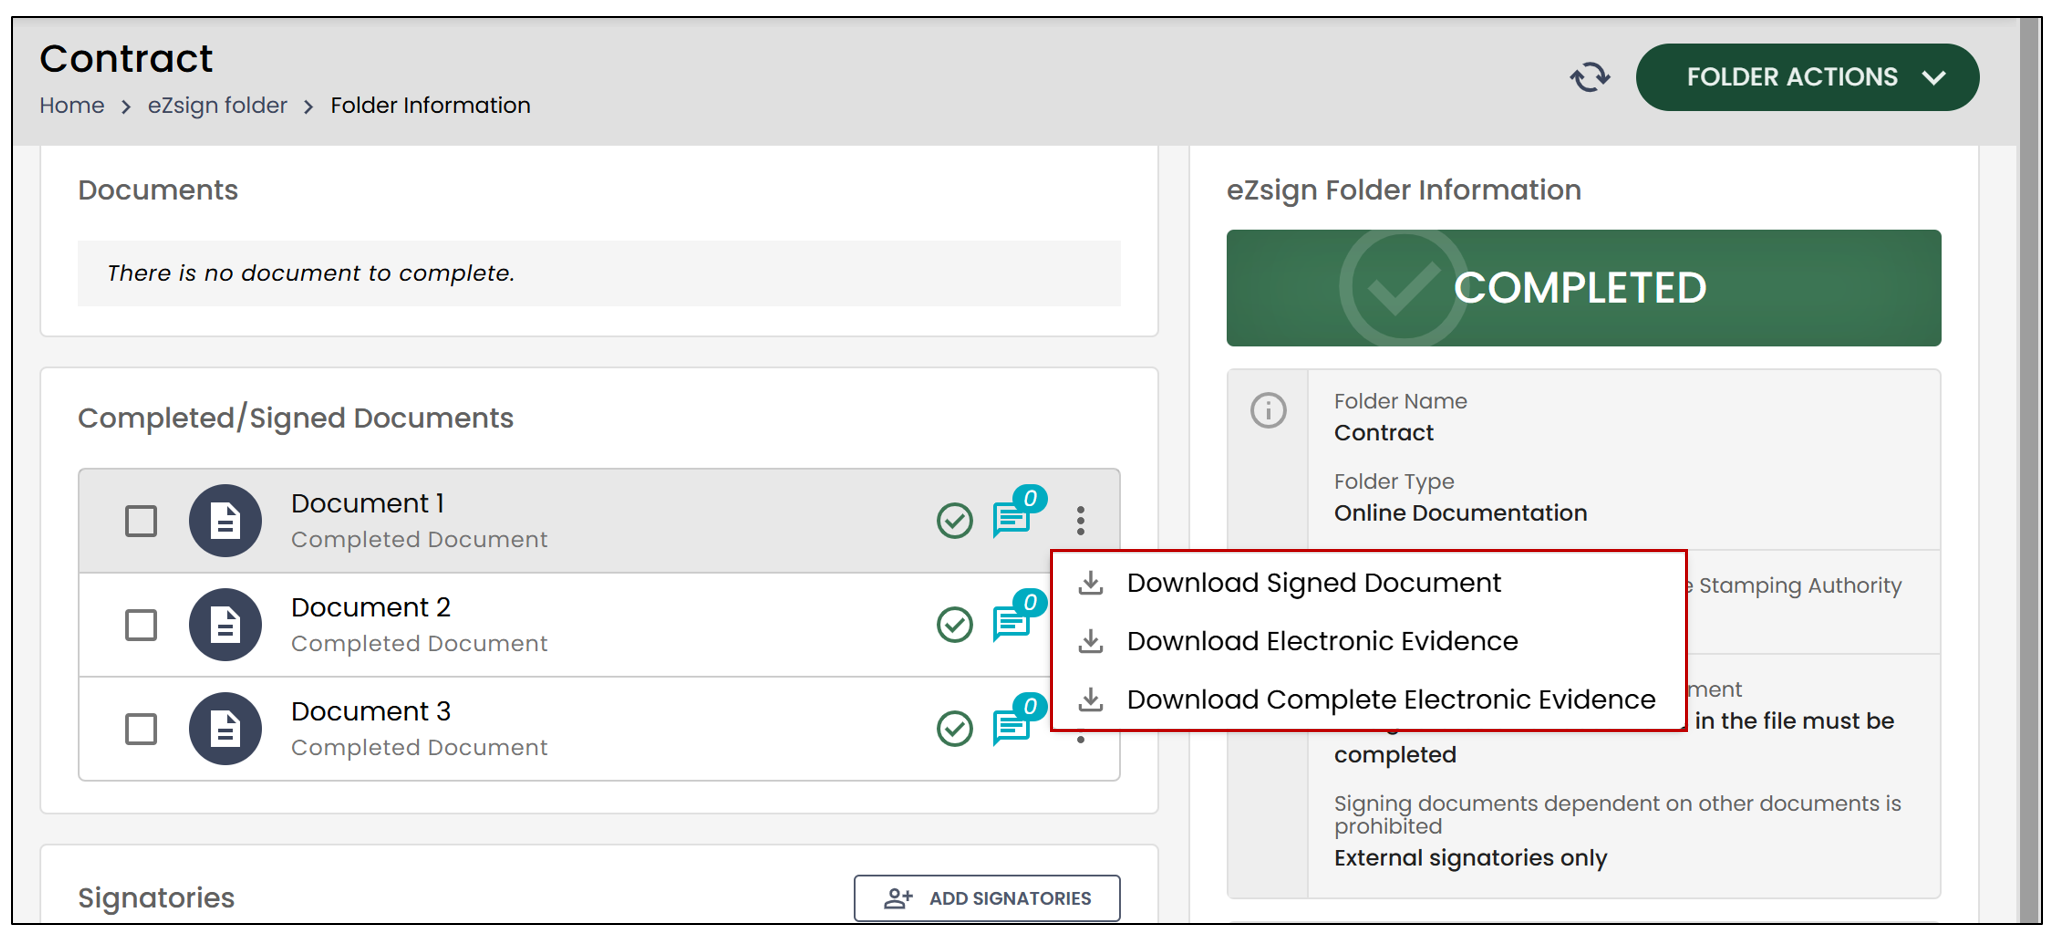Screen dimensions: 2053x932
Task: Click the page vertical scrollbar
Action: tap(2029, 470)
